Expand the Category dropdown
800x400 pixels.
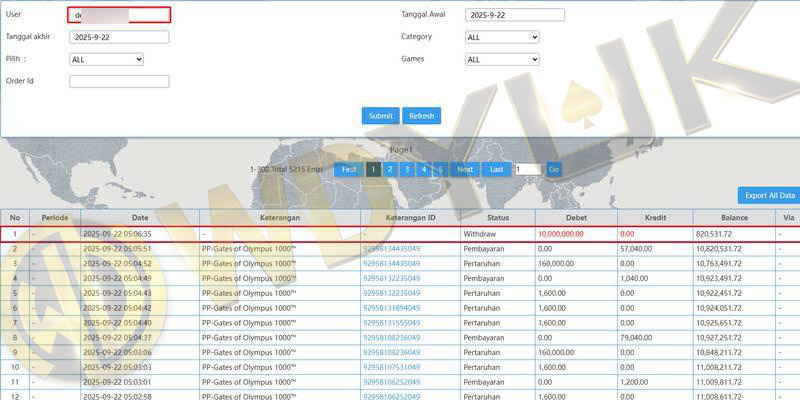point(502,37)
